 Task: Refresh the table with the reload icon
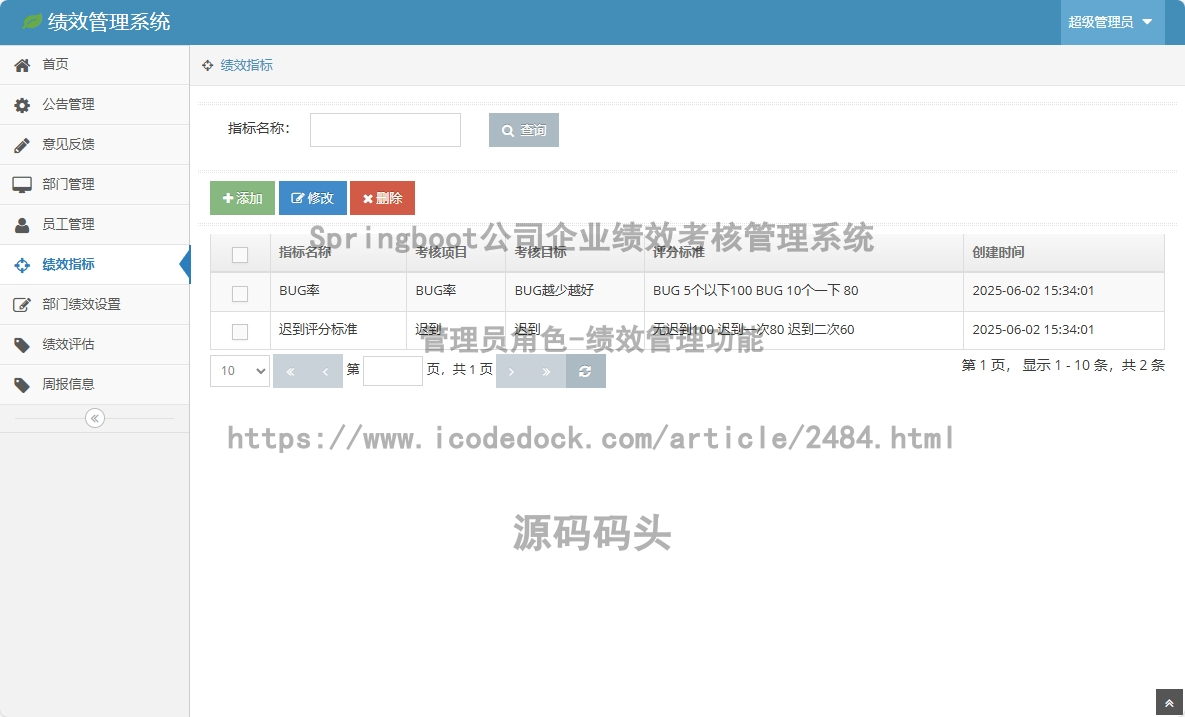pyautogui.click(x=585, y=371)
